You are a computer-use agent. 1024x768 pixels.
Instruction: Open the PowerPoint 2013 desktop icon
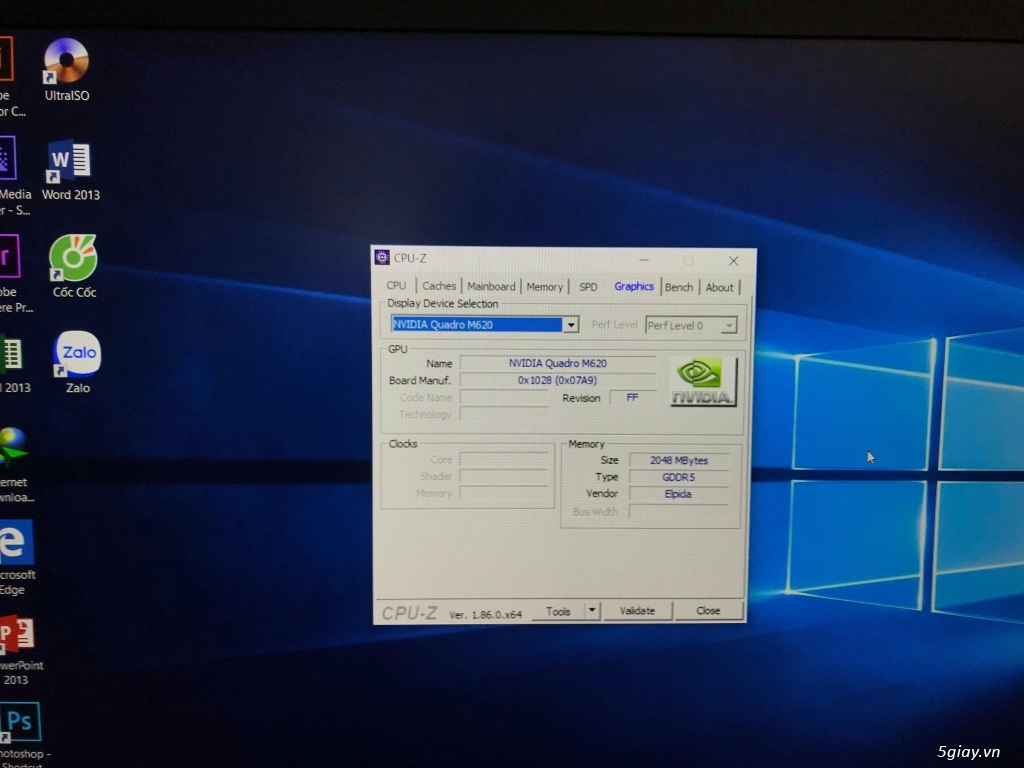click(19, 650)
